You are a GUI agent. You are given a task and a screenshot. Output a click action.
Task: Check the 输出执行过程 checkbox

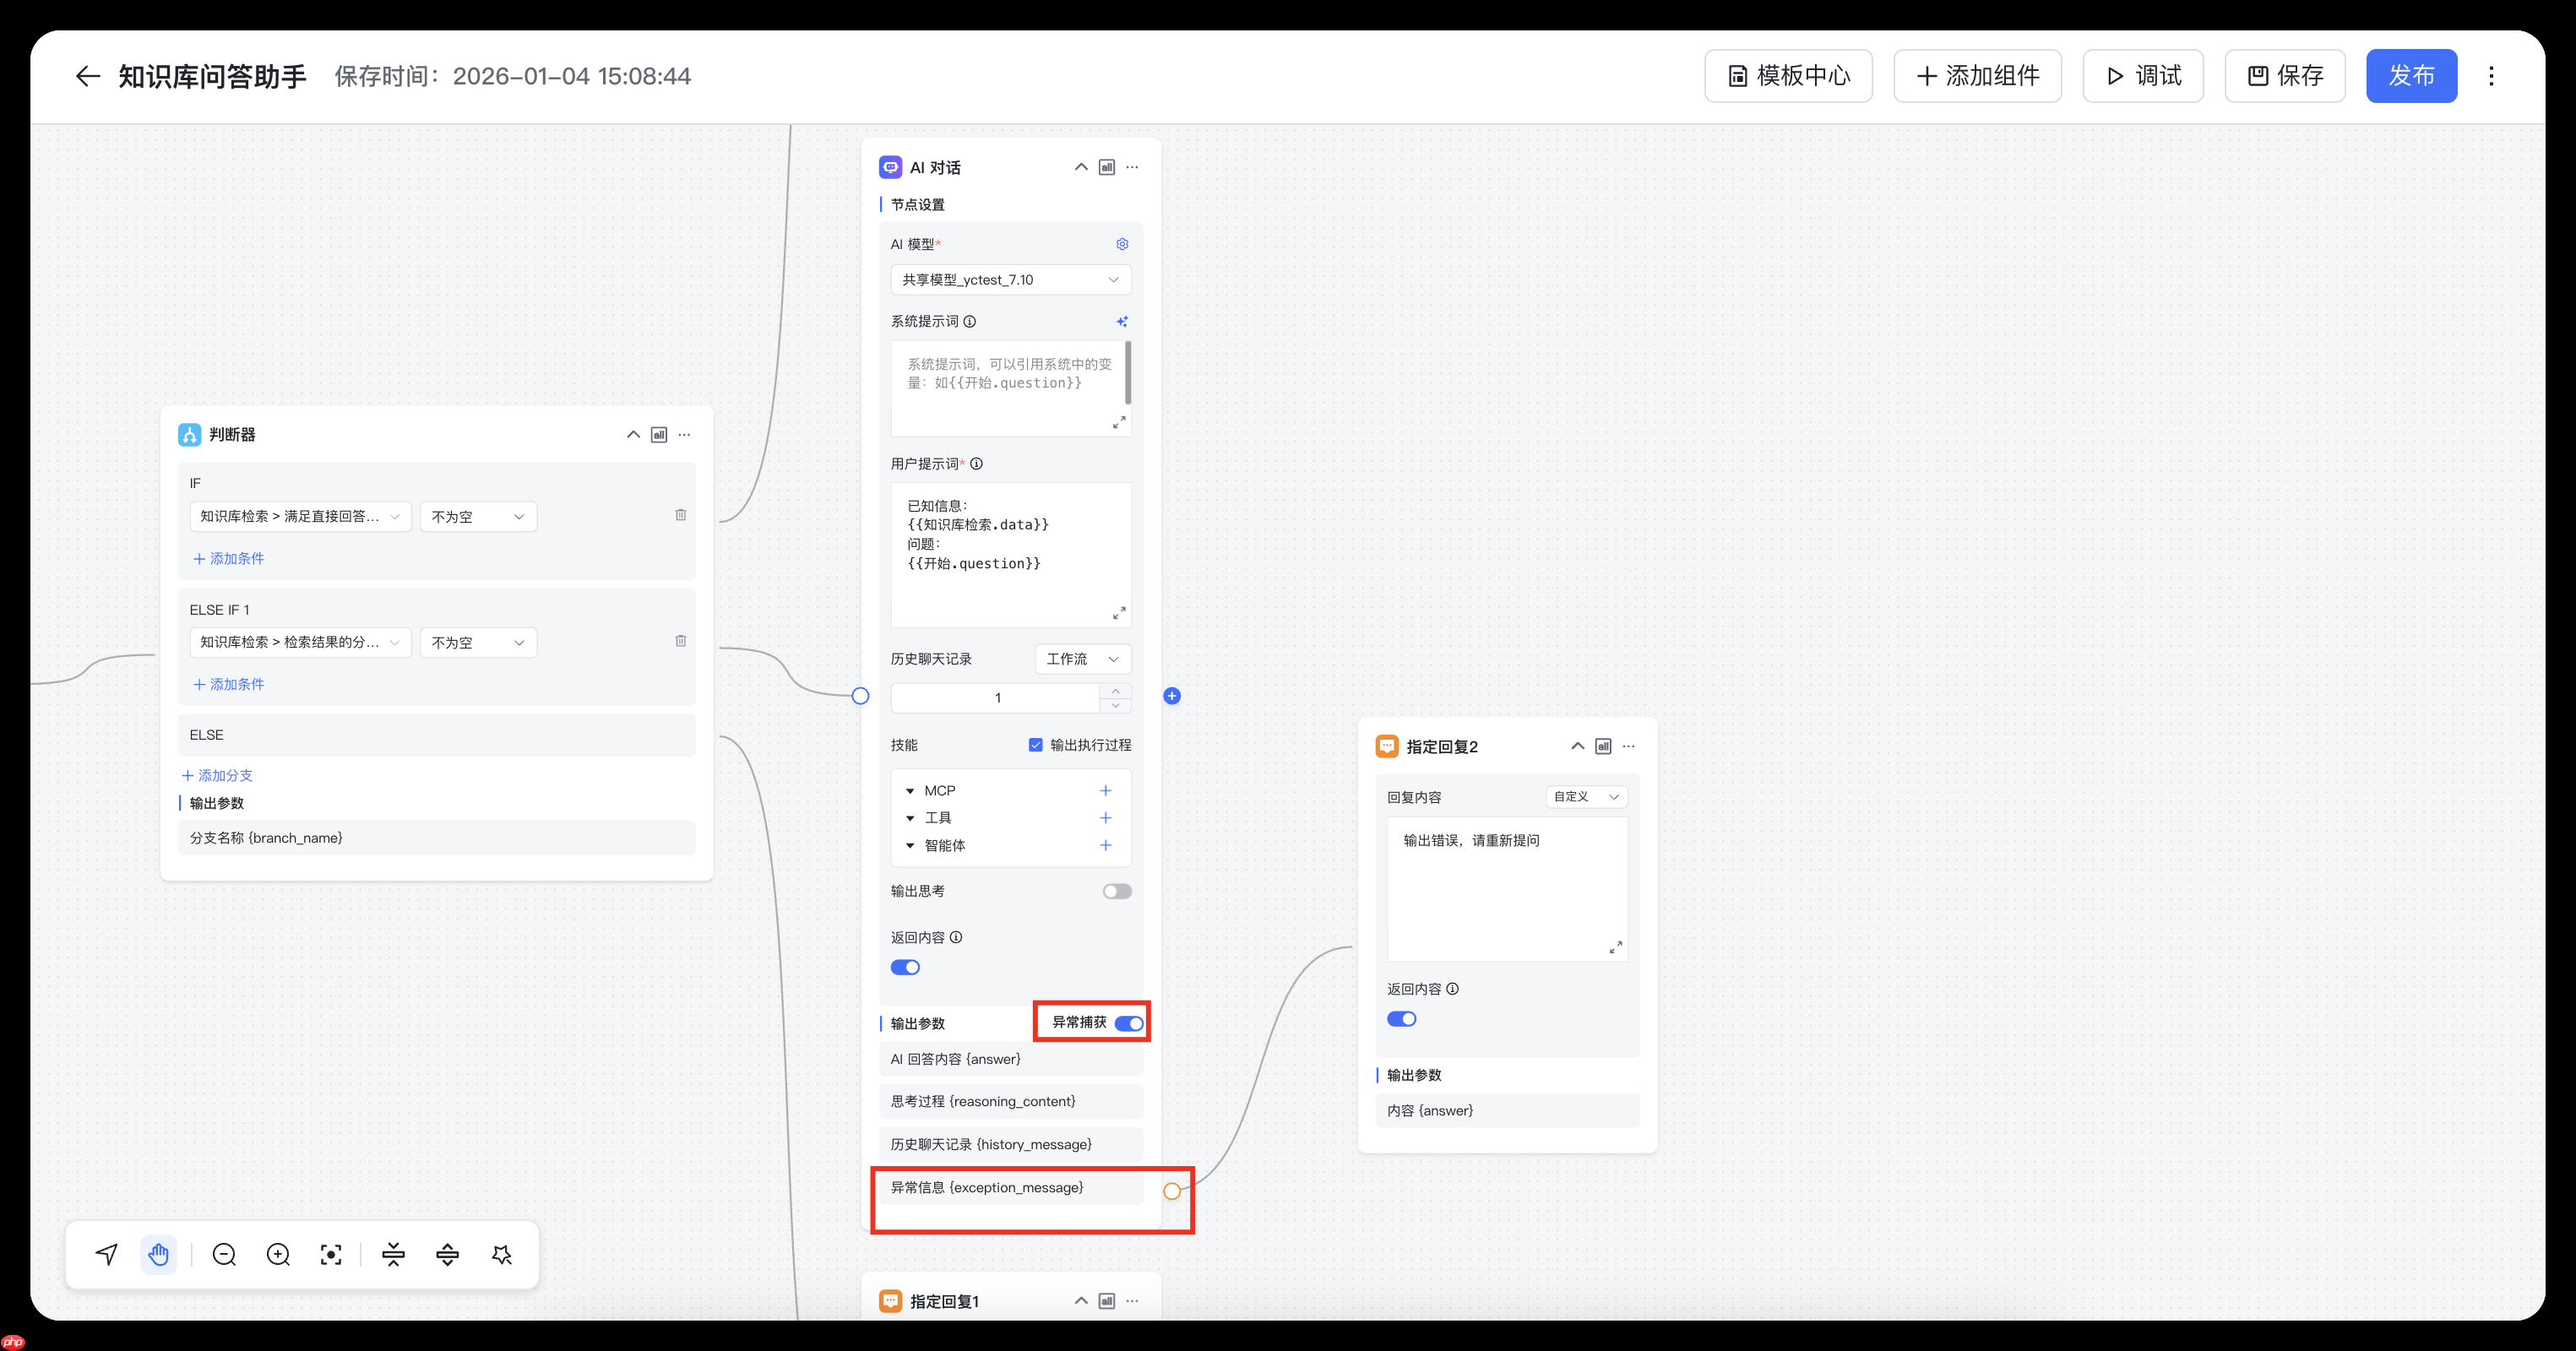1036,745
